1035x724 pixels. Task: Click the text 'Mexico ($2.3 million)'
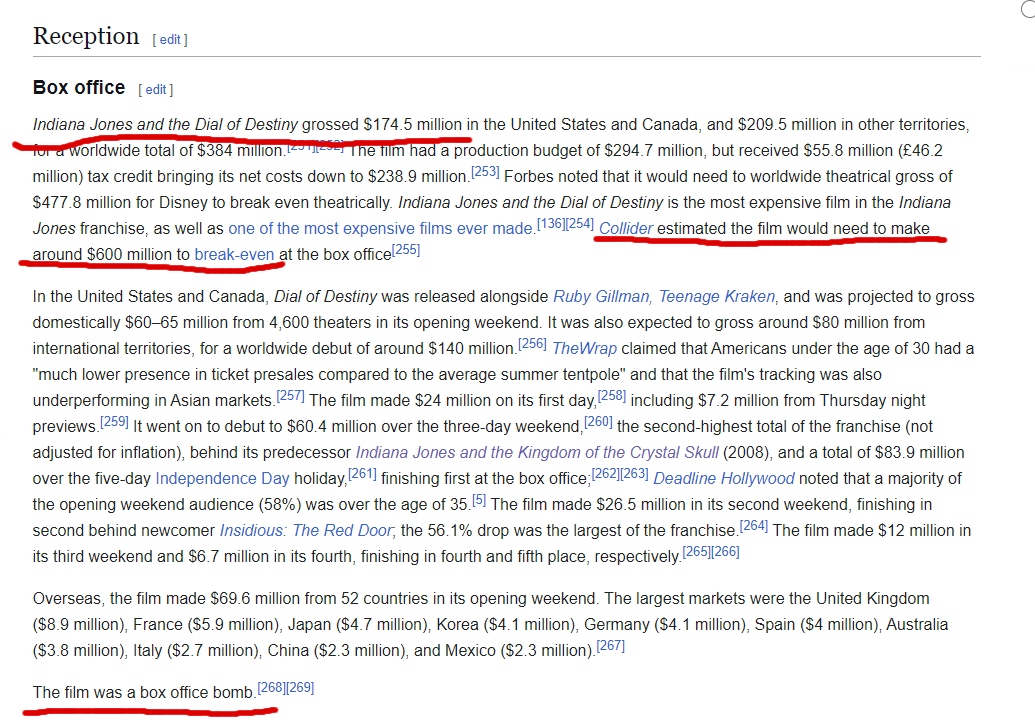(519, 651)
